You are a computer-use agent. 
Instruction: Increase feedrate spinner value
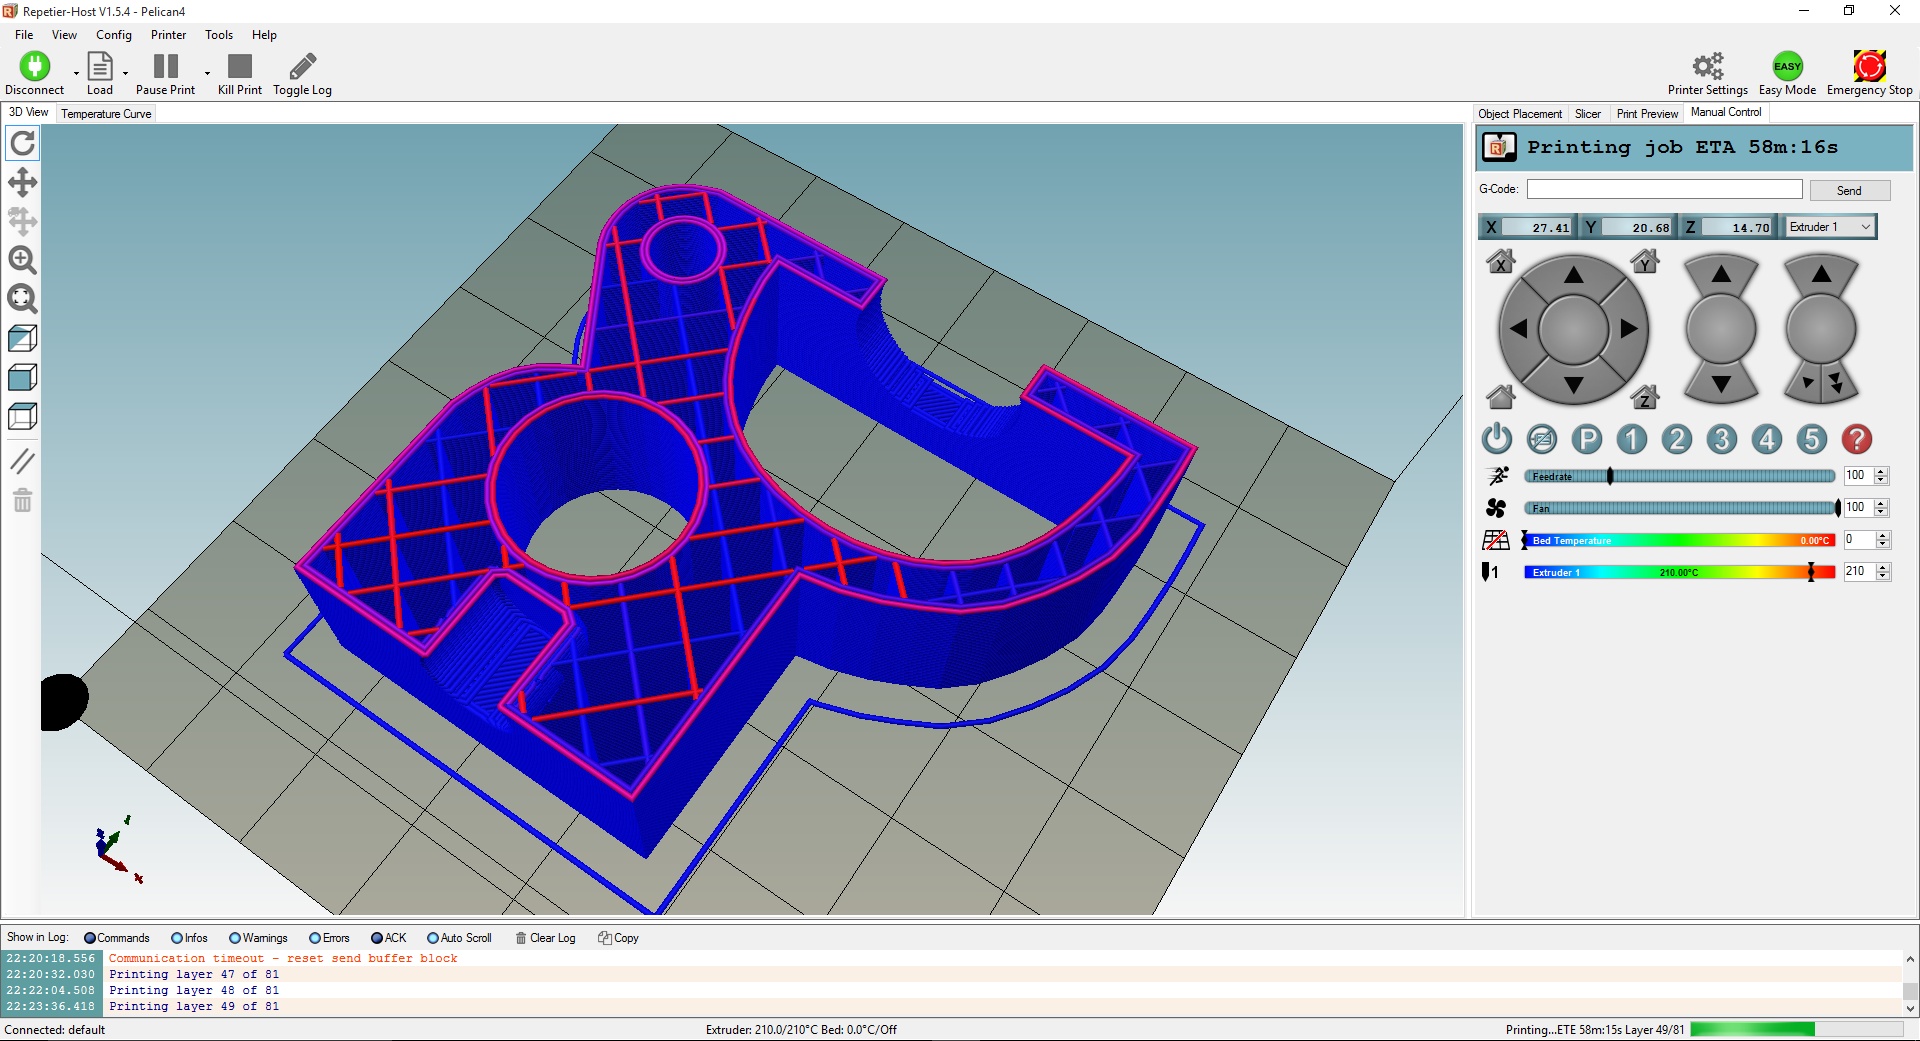[1882, 472]
